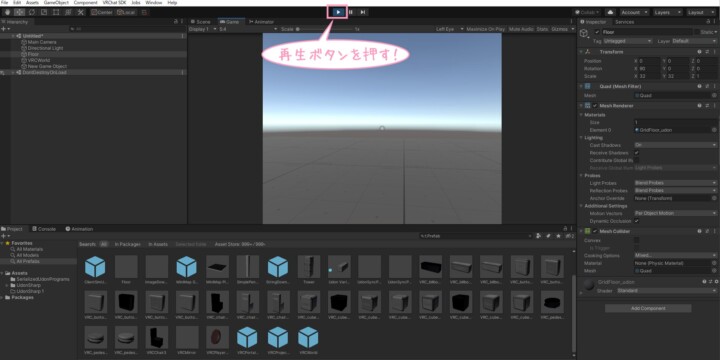Toggle the grid snapping icon
720x360 pixels.
coord(144,12)
